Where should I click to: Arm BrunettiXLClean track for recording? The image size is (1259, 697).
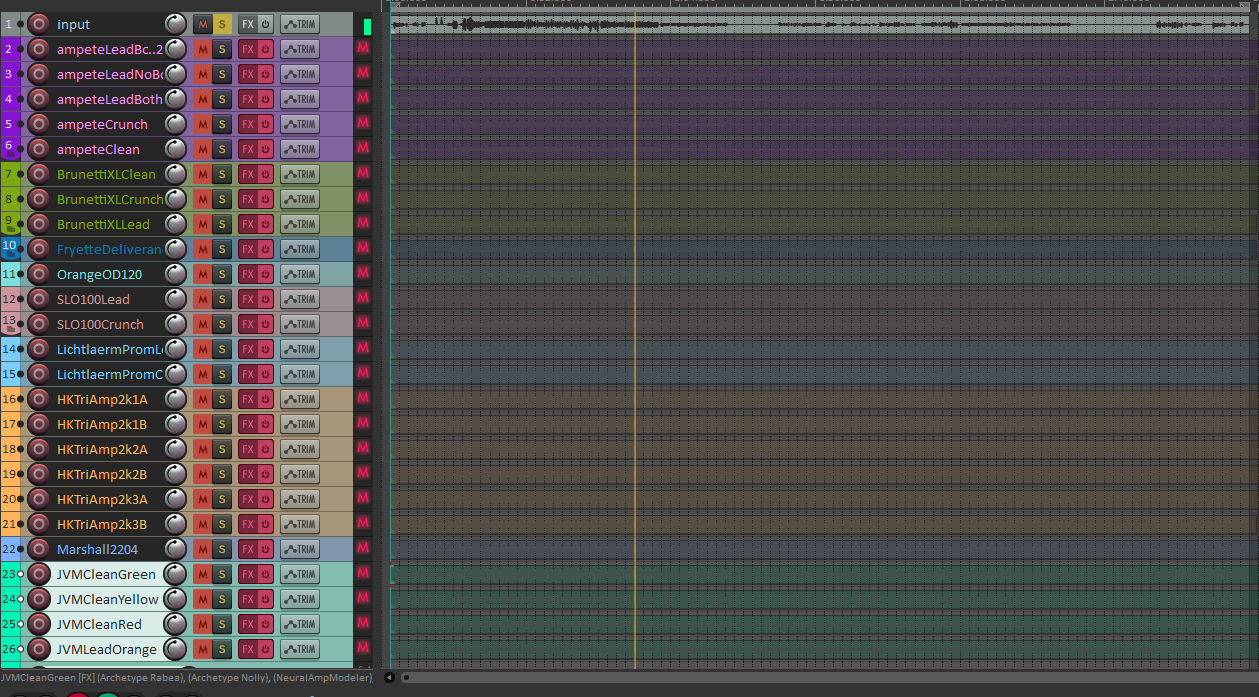[39, 174]
